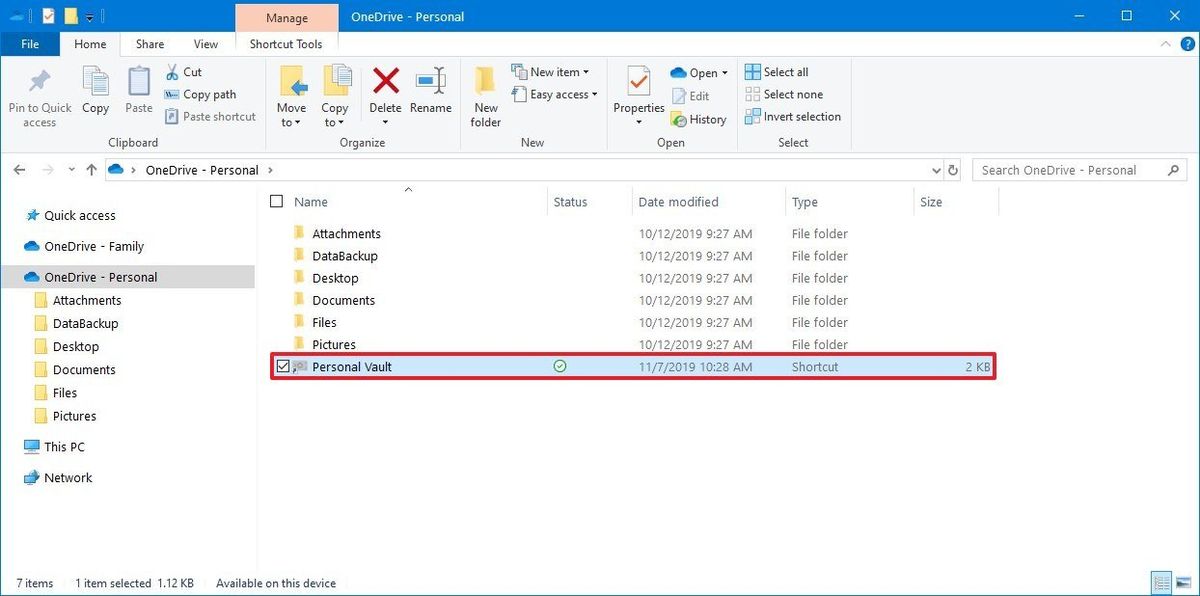Viewport: 1200px width, 596px height.
Task: Click the History icon in the ribbon
Action: coord(699,119)
